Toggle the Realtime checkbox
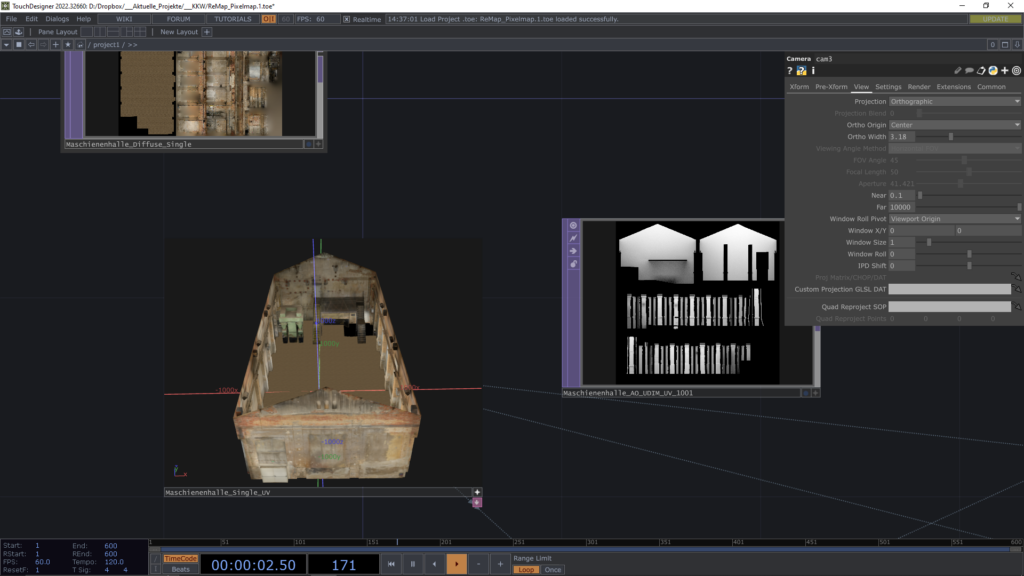The width and height of the screenshot is (1024, 576). [x=347, y=19]
